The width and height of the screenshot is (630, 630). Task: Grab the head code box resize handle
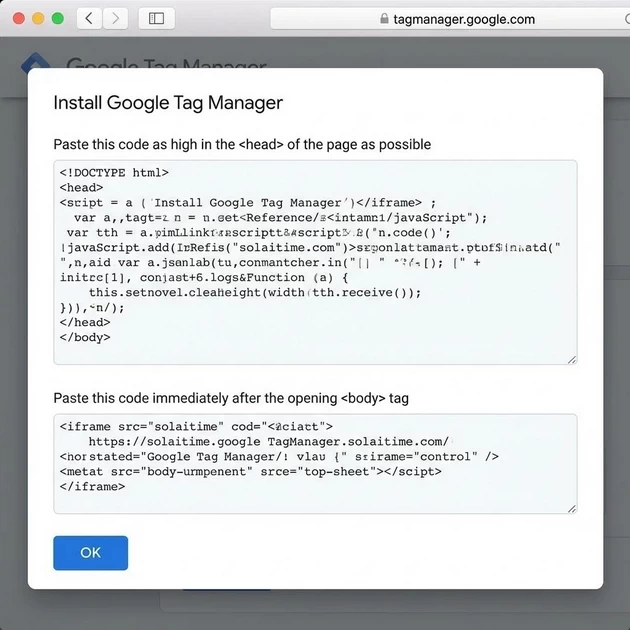pos(571,359)
